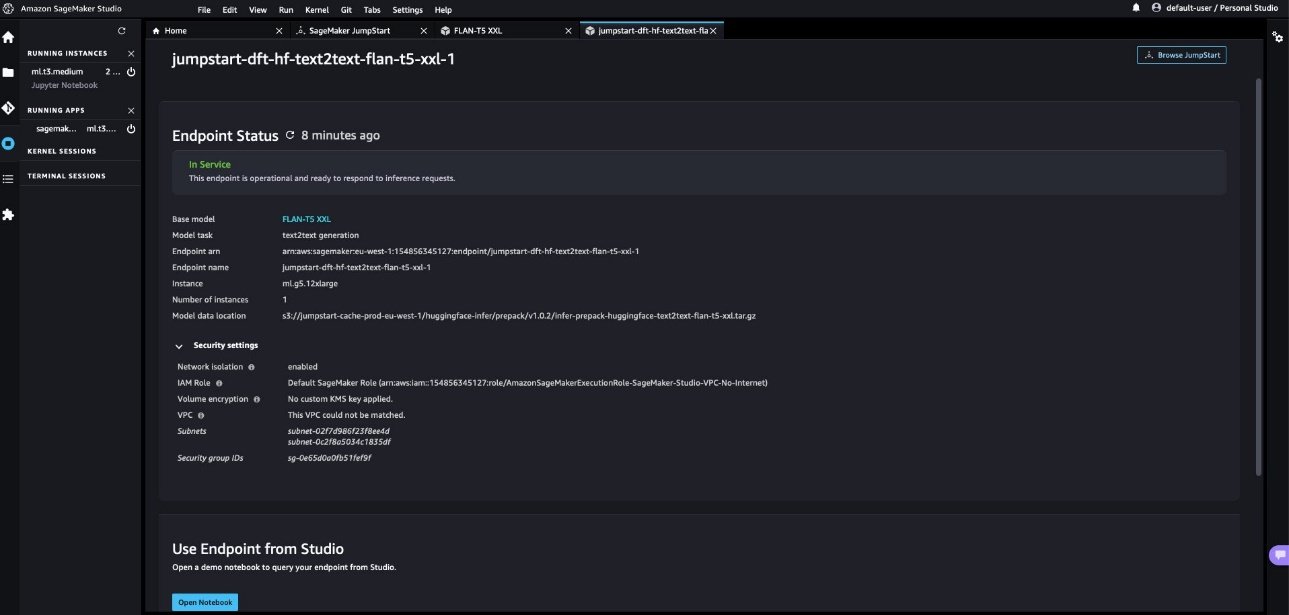Open the default-user / Personal Studio menu
Screen dimensions: 1289x615
point(1214,8)
